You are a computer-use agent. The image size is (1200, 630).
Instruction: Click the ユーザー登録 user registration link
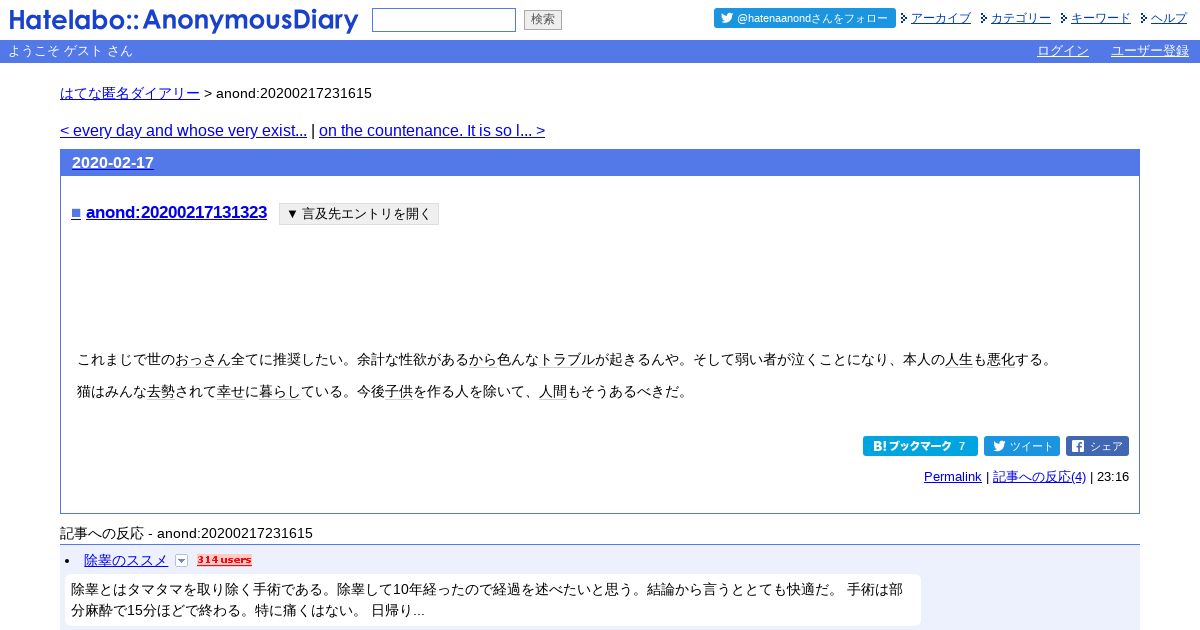pos(1150,51)
